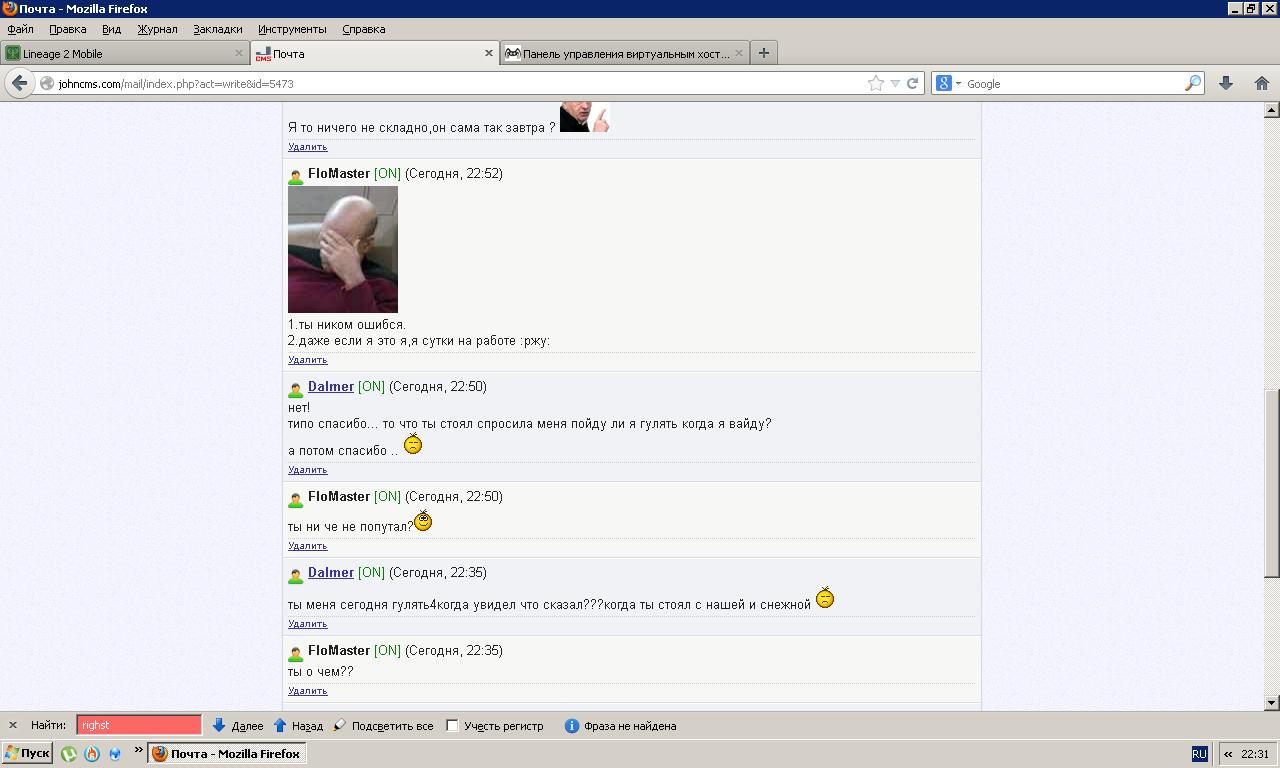Click the vertical scrollbar thumb

click(1272, 483)
